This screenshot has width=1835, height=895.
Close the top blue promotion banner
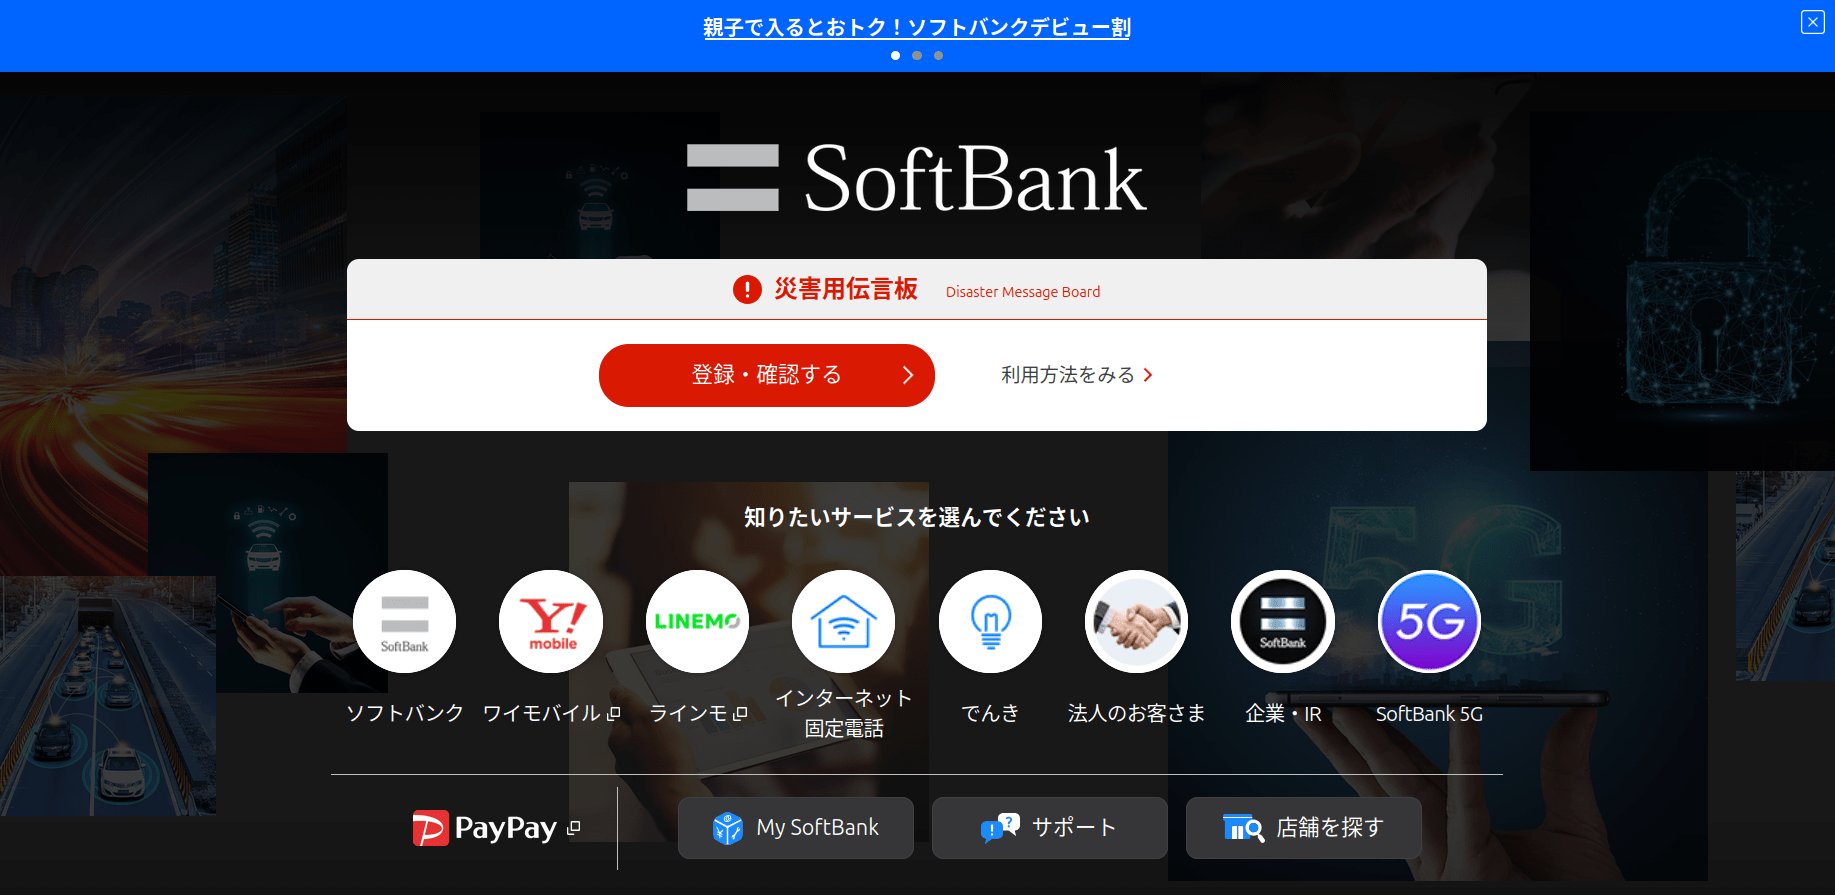[x=1813, y=22]
